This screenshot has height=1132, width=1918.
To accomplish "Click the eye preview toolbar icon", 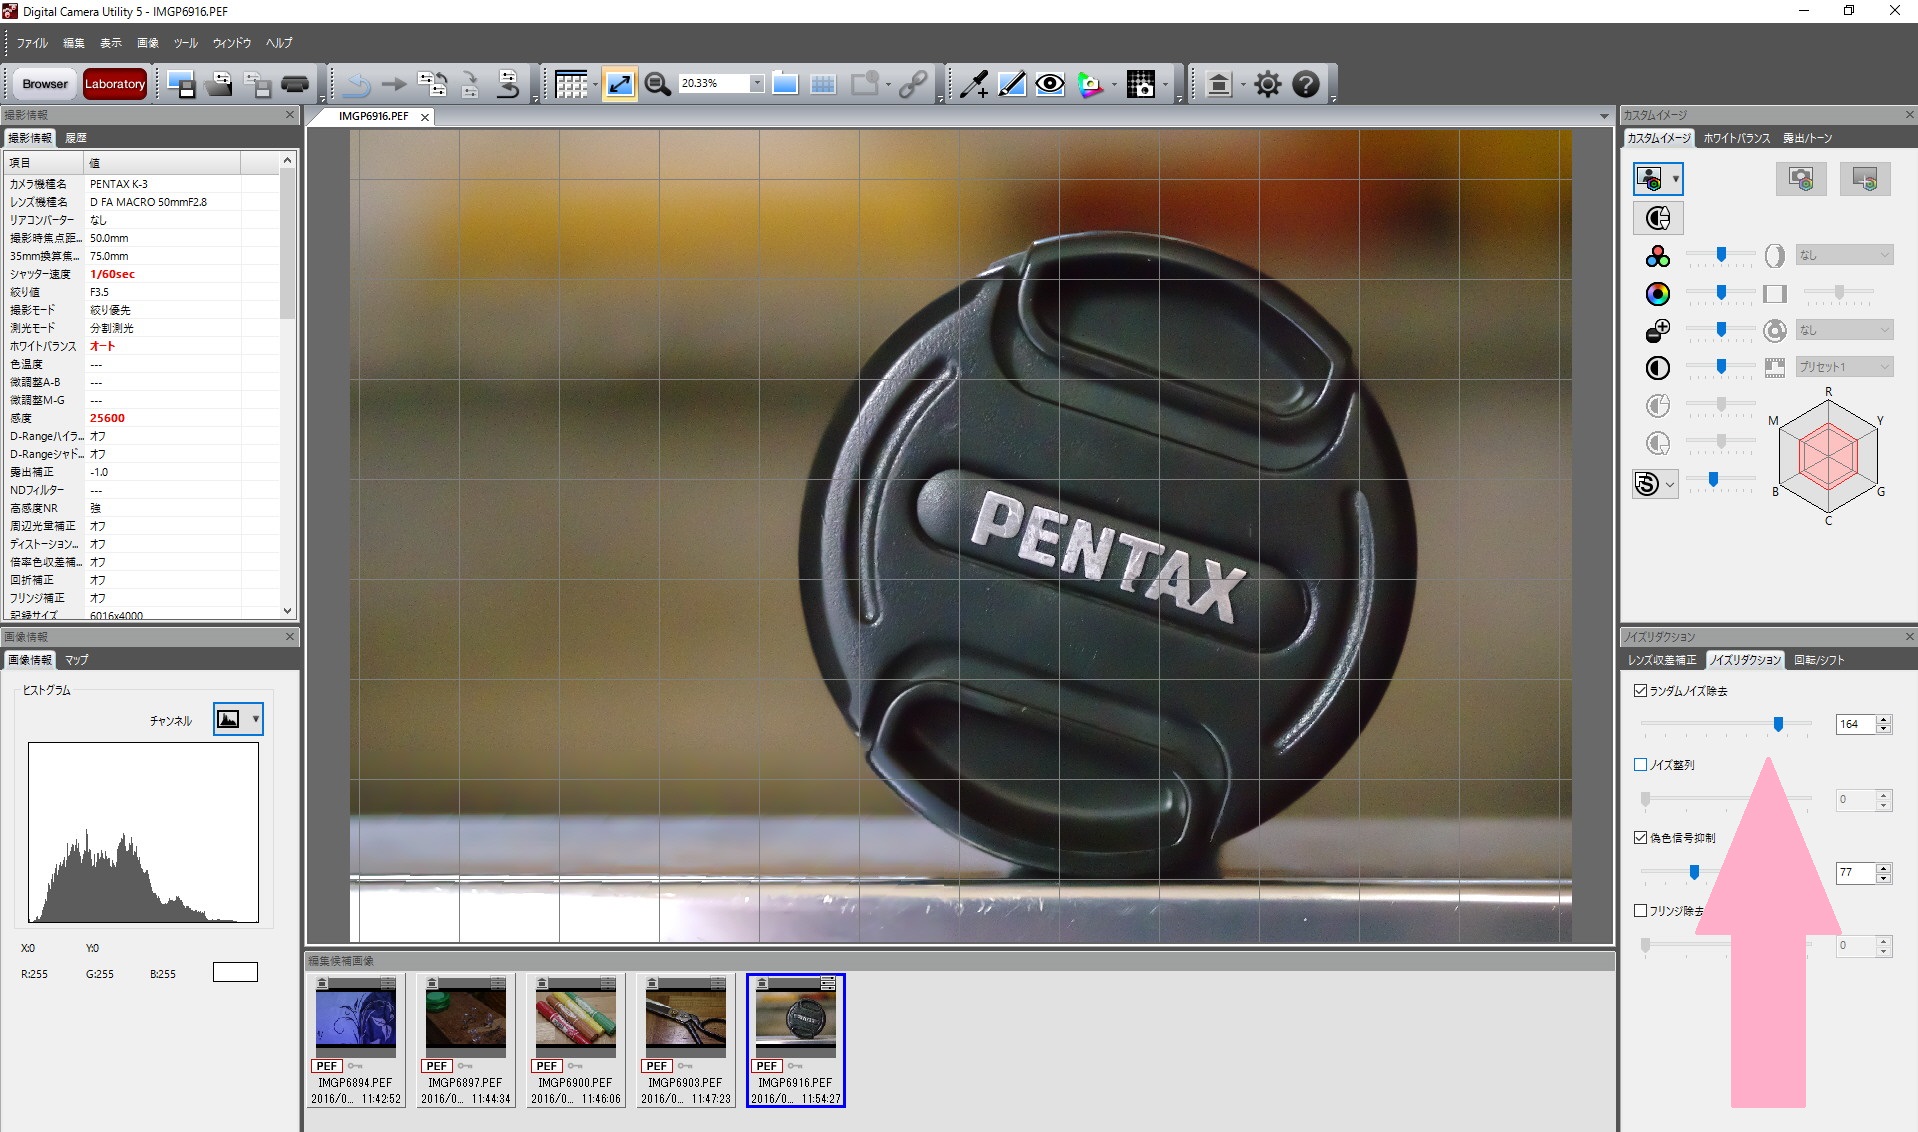I will tap(1049, 84).
